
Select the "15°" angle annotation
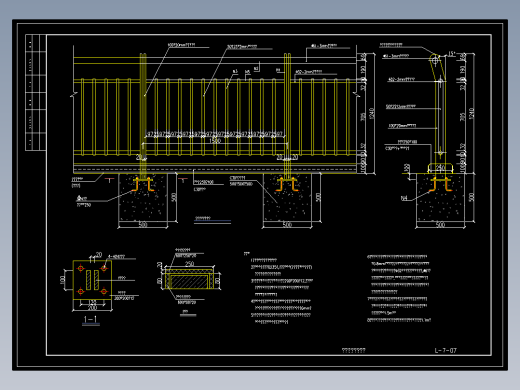(x=451, y=54)
